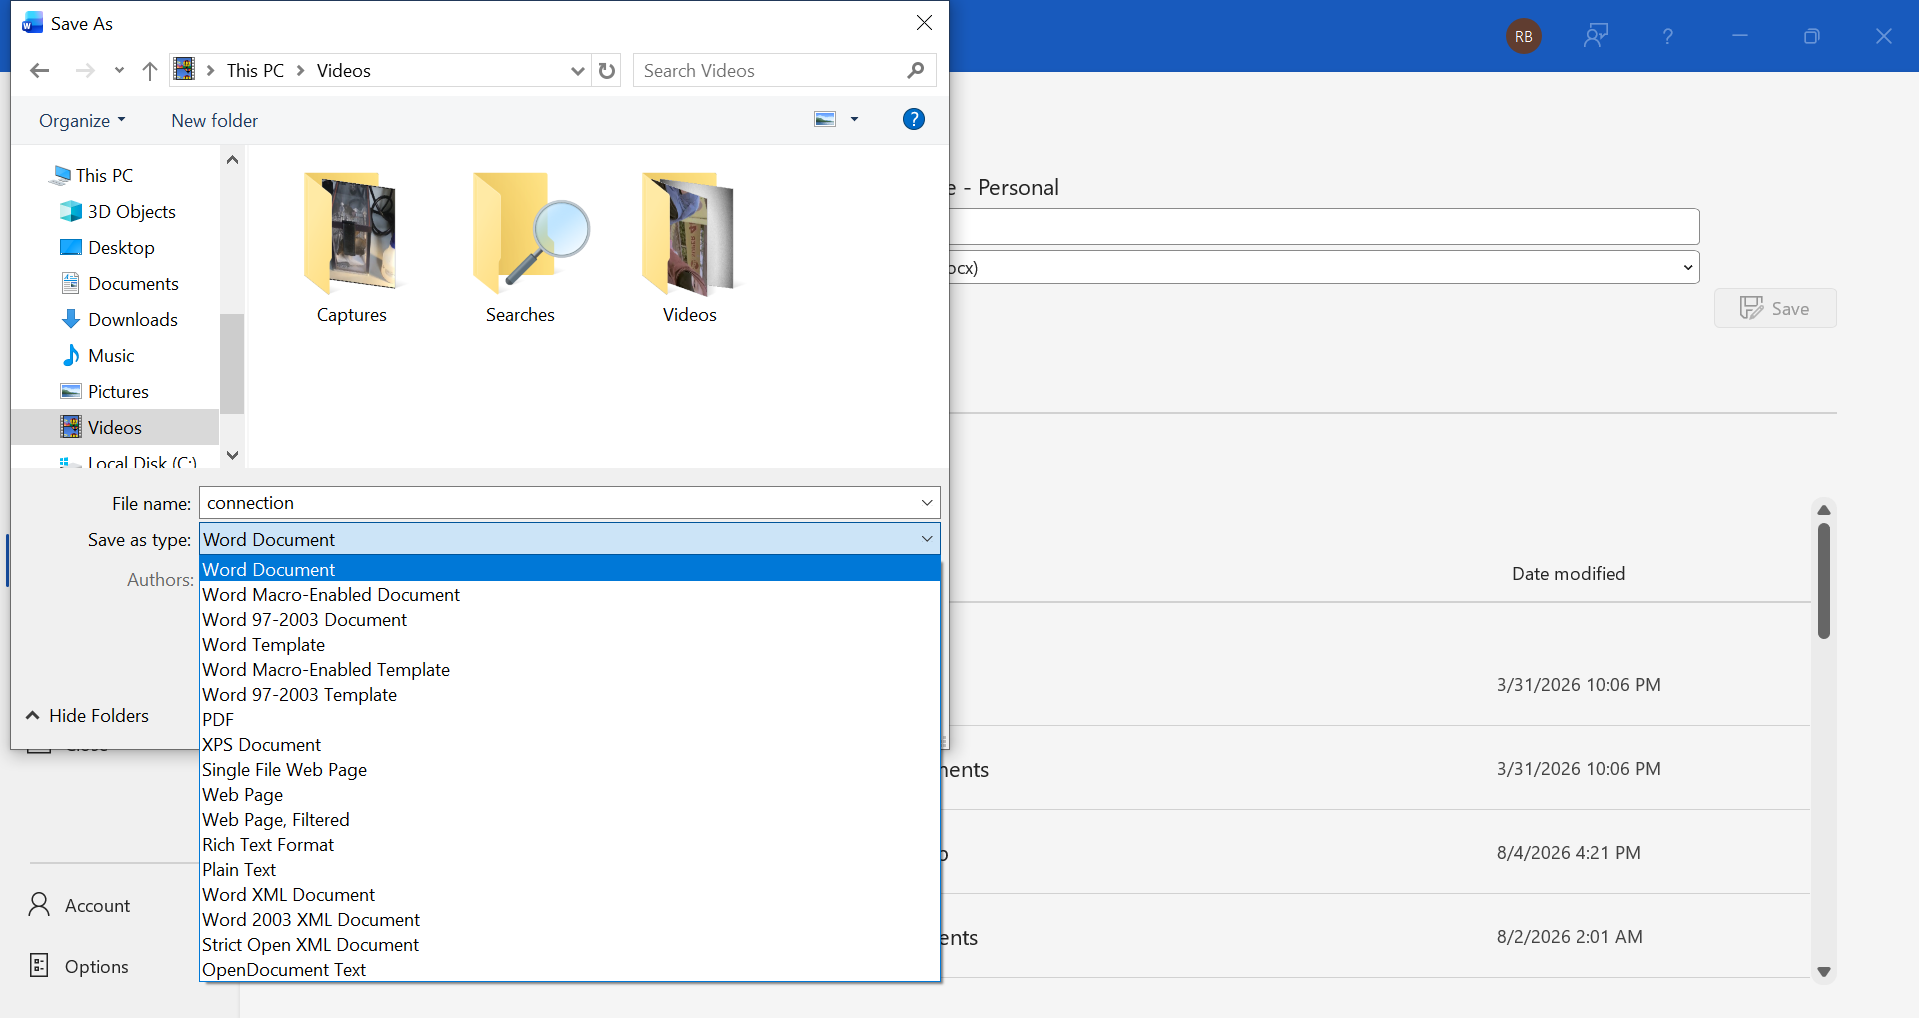Viewport: 1919px width, 1018px height.
Task: Choose Word Macro-Enabled Template type
Action: [570, 670]
